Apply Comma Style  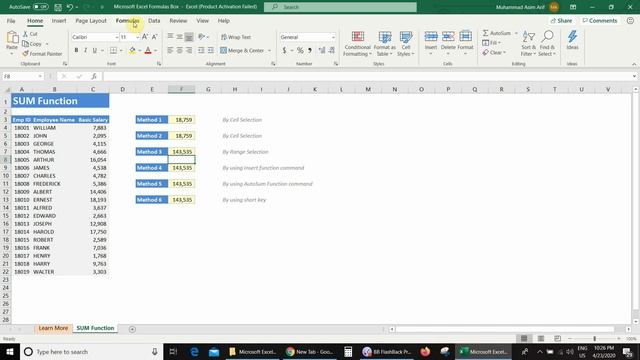[310, 50]
